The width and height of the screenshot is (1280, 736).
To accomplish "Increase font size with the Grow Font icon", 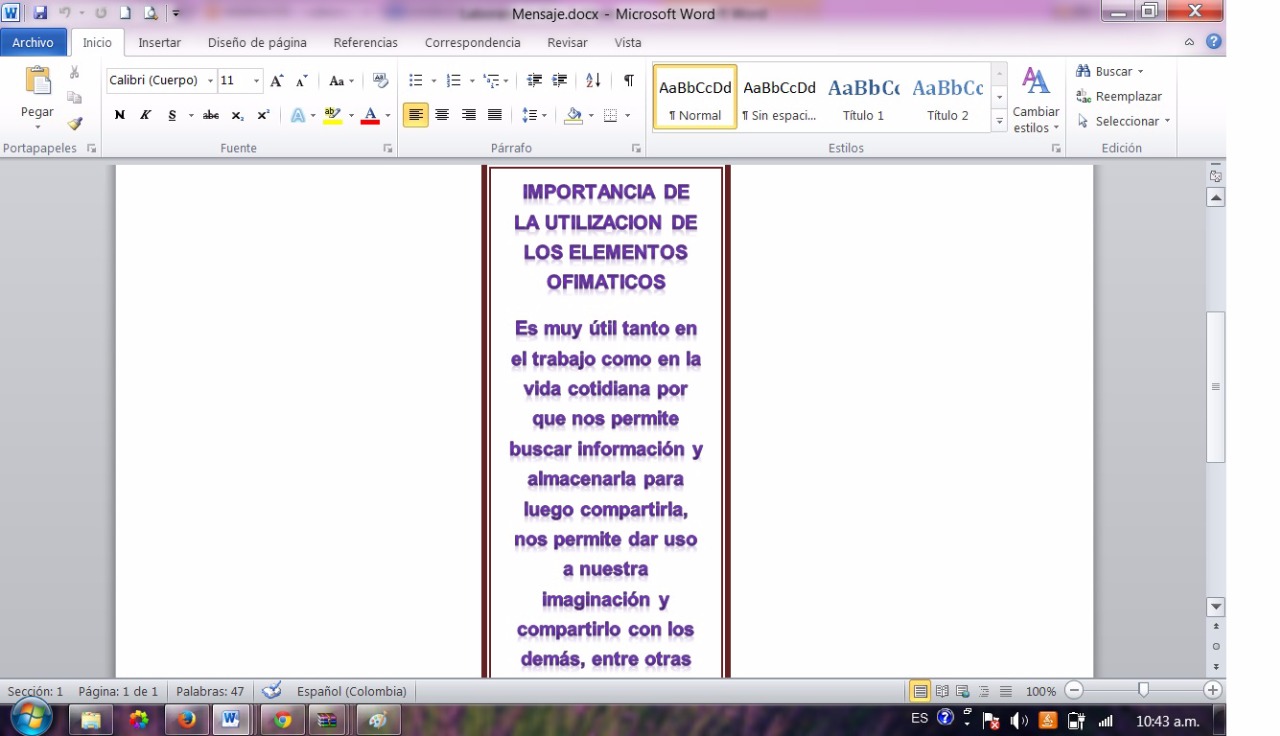I will coord(277,81).
